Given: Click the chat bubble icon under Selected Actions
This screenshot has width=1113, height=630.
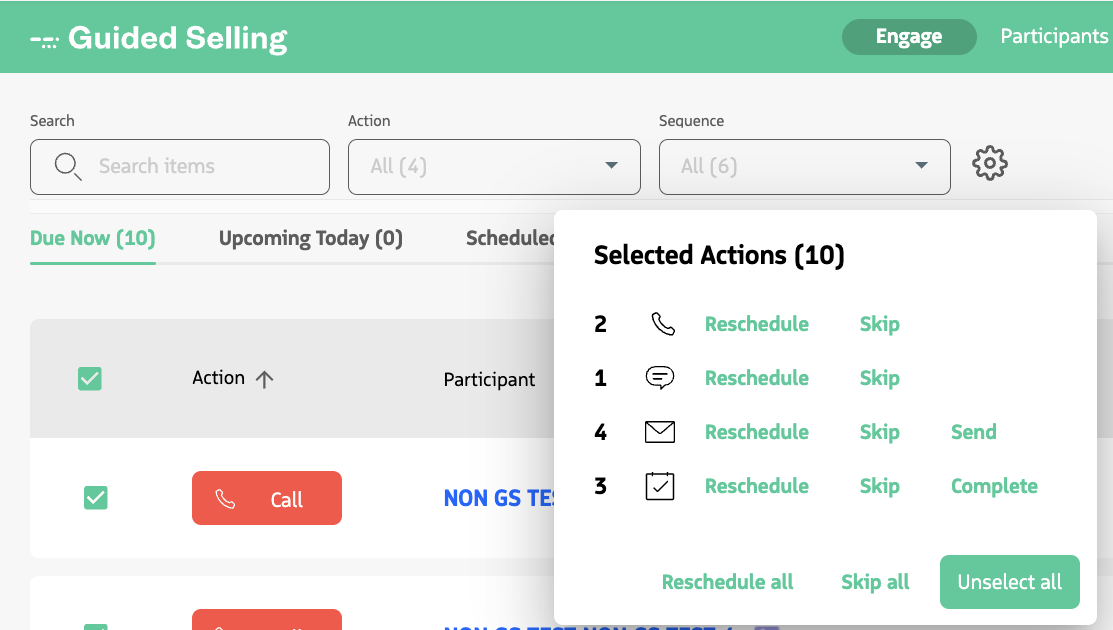Looking at the screenshot, I should (x=660, y=377).
